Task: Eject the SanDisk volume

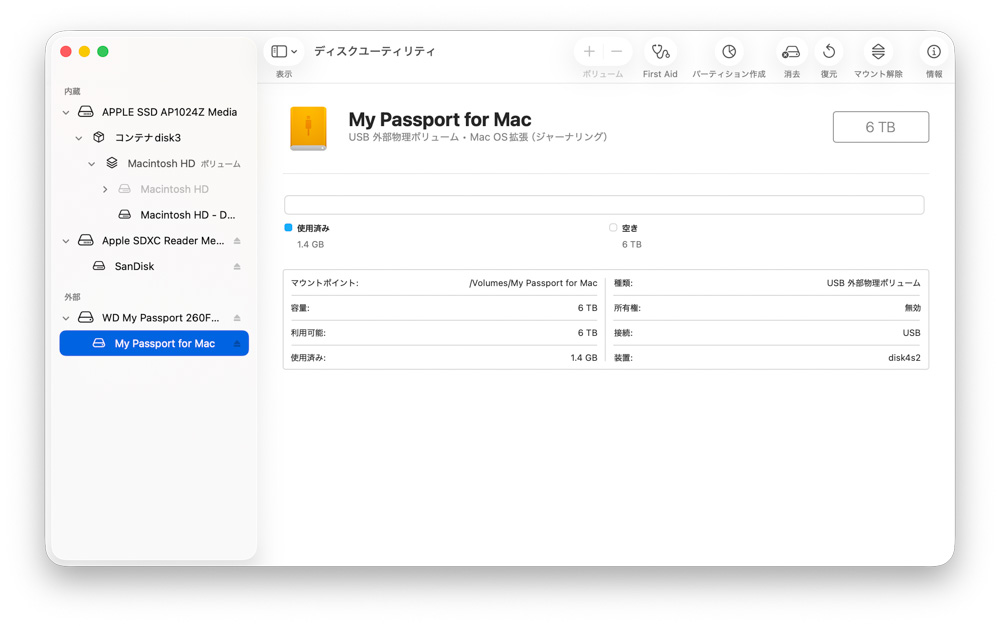Action: point(237,266)
